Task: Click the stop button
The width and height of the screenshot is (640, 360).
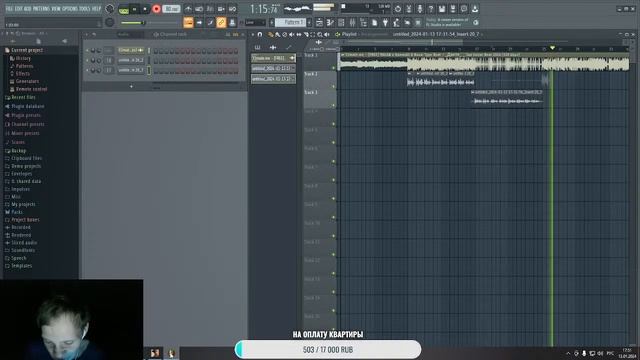Action: 145,9
